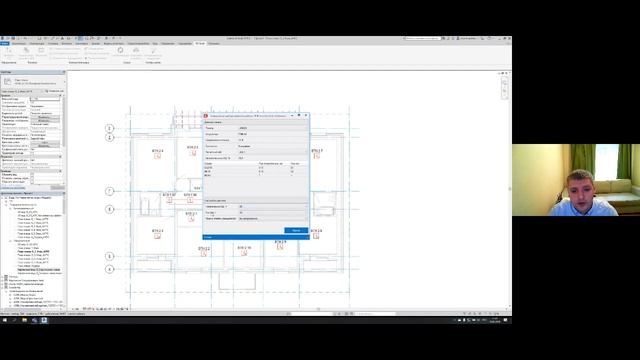Close the Project Browser panel
The image size is (640, 360).
[x=63, y=193]
